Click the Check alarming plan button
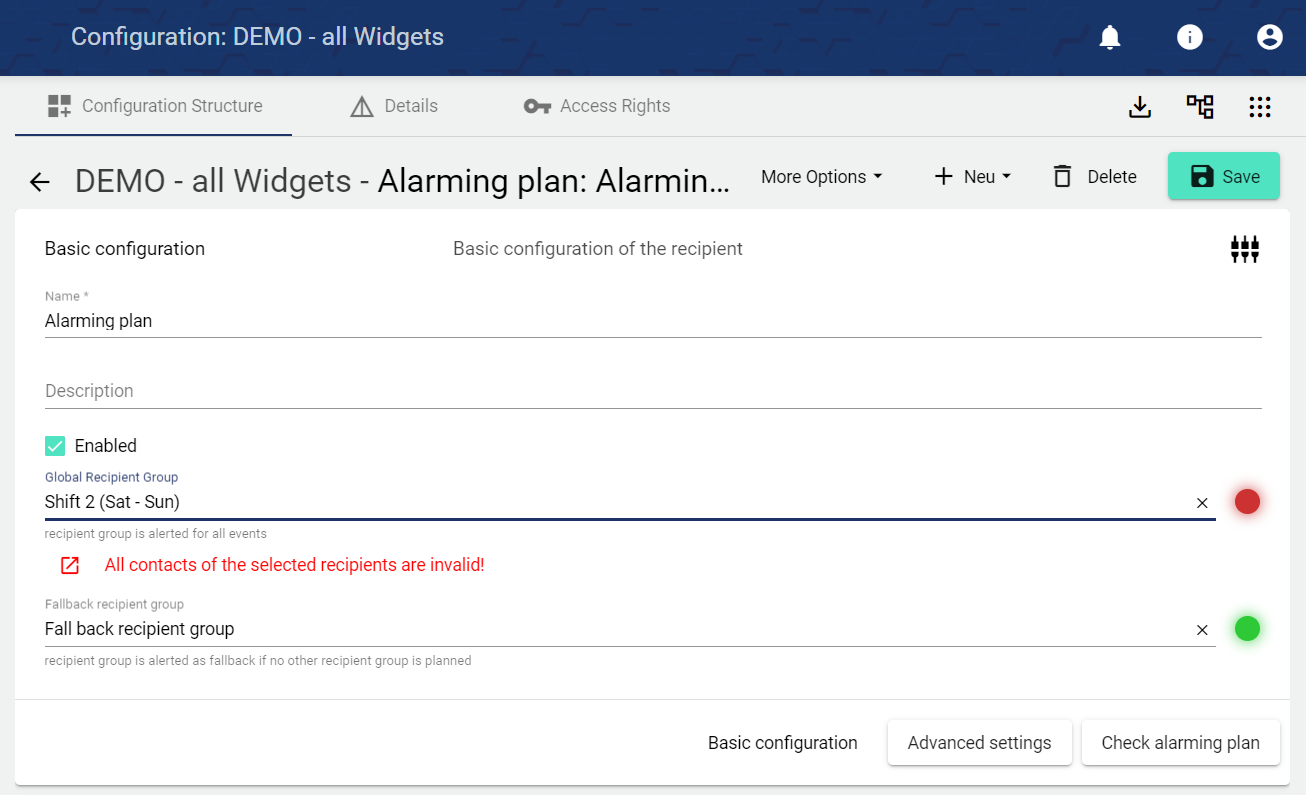Image resolution: width=1306 pixels, height=795 pixels. click(x=1180, y=743)
